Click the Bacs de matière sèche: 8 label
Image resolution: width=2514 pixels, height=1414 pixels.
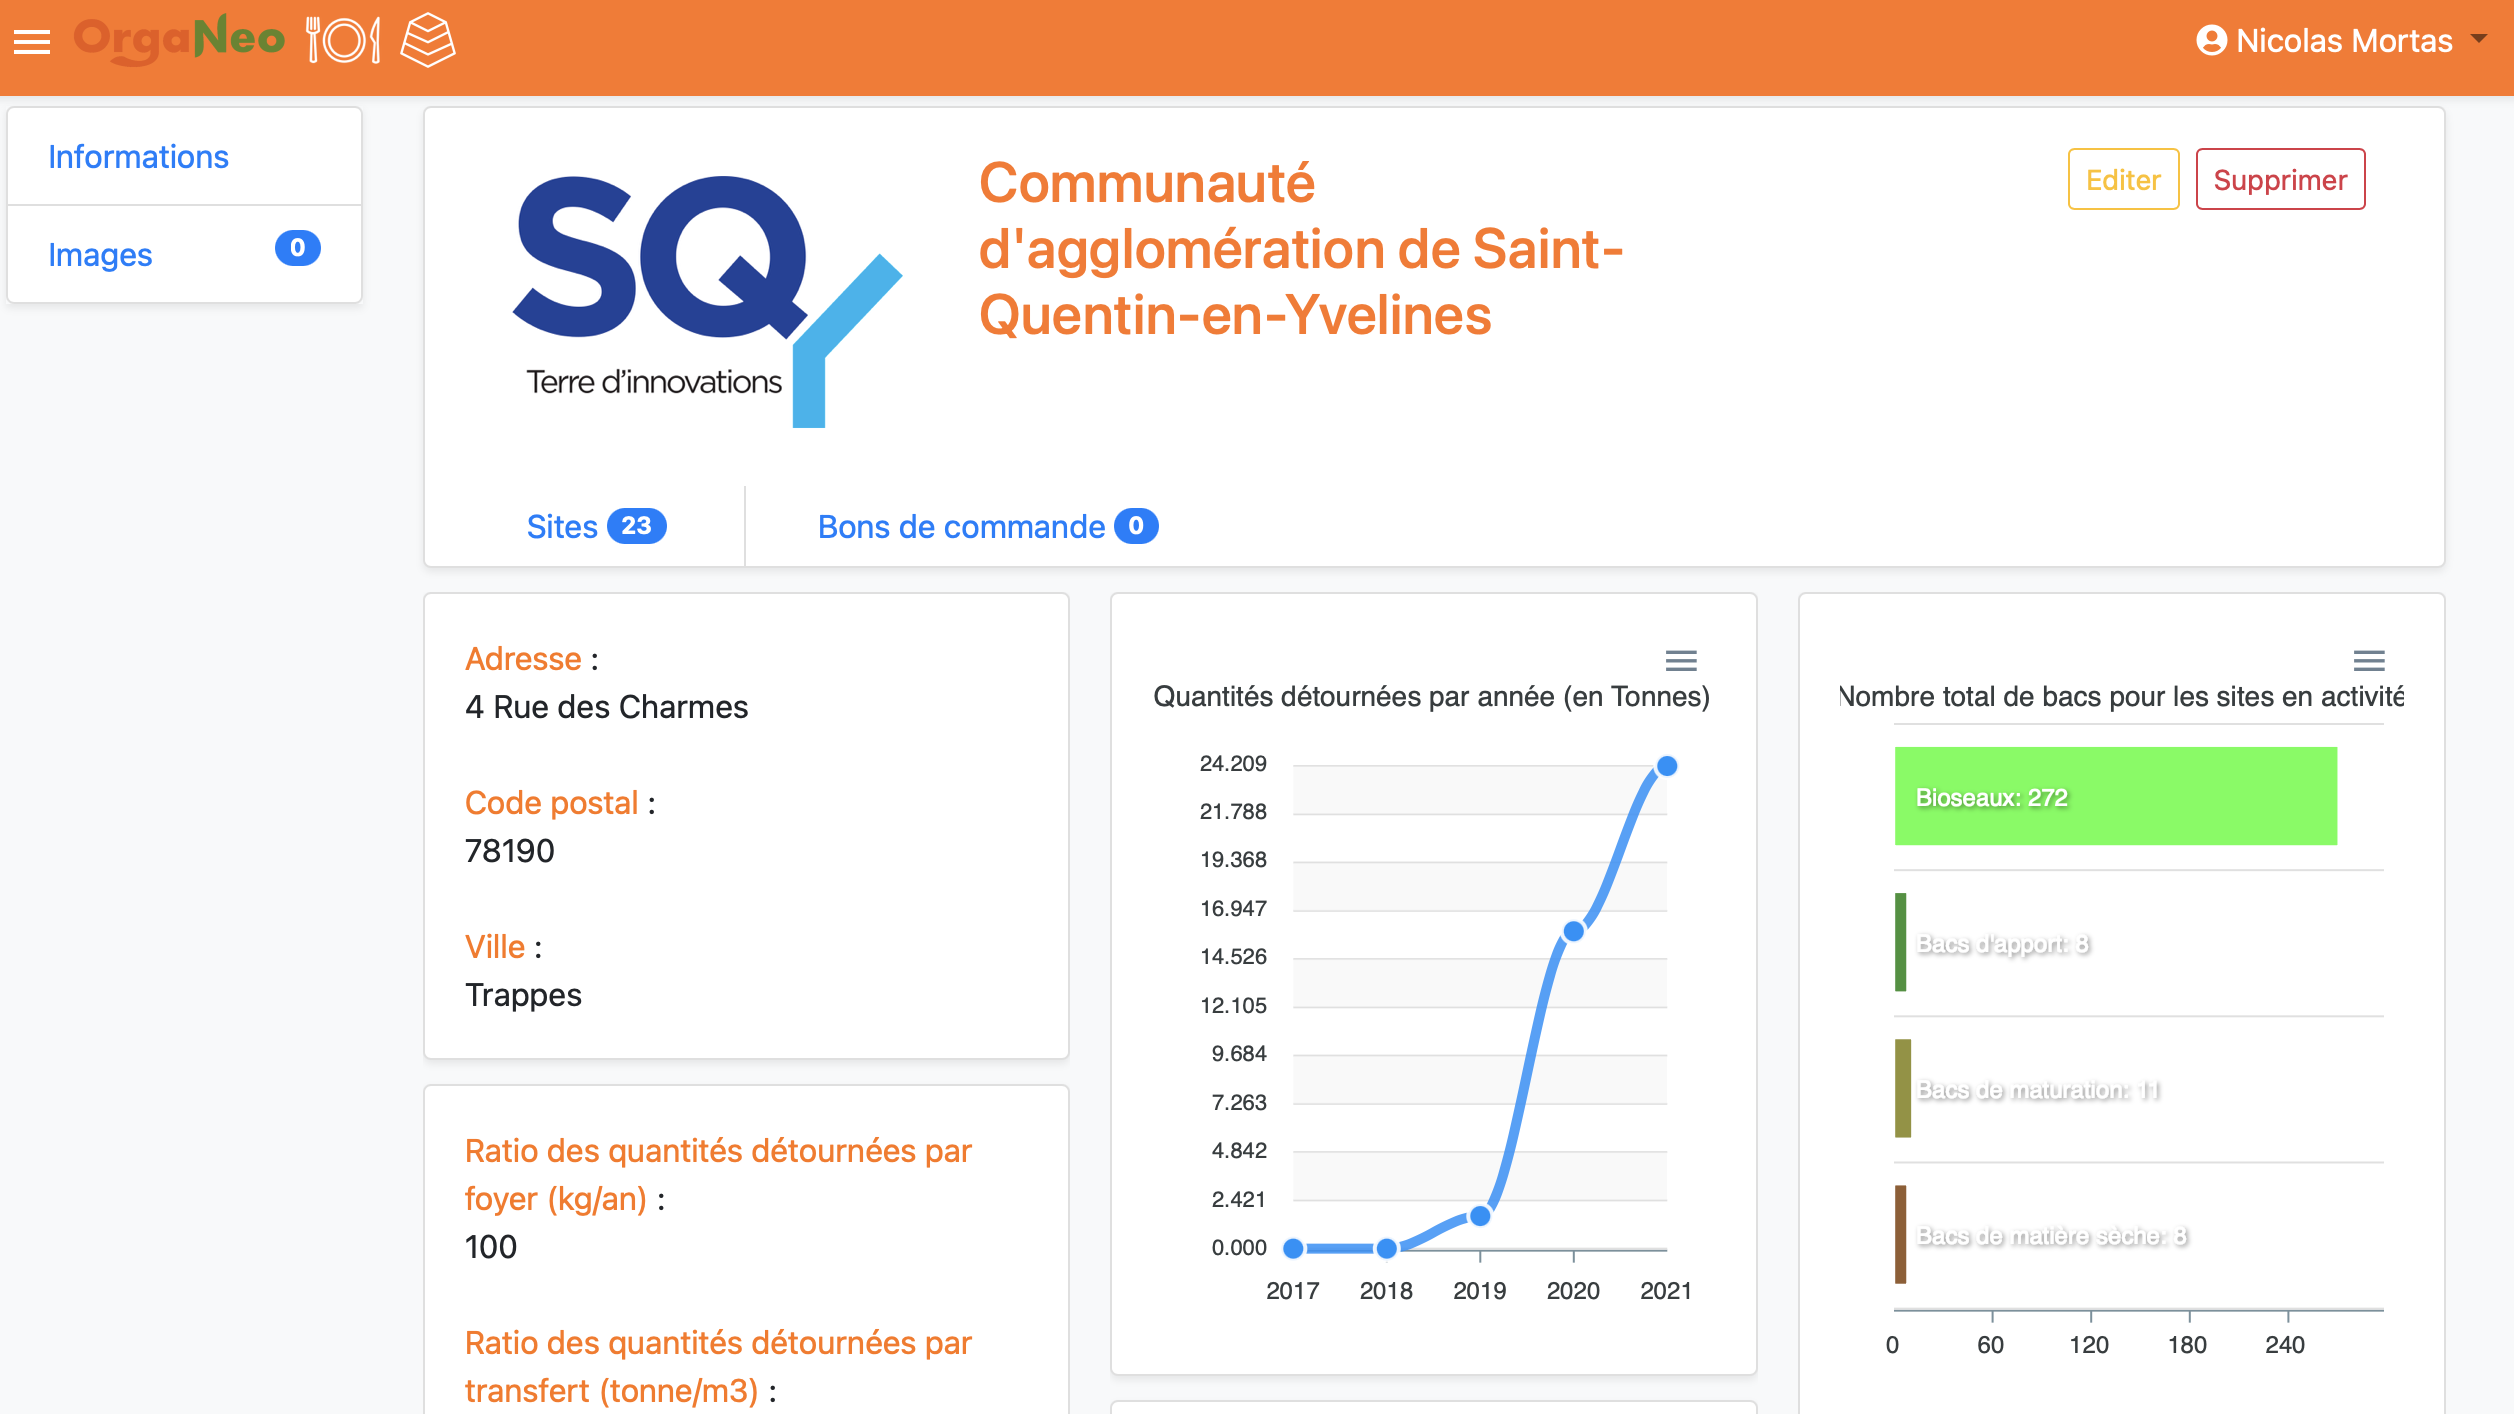[2051, 1236]
